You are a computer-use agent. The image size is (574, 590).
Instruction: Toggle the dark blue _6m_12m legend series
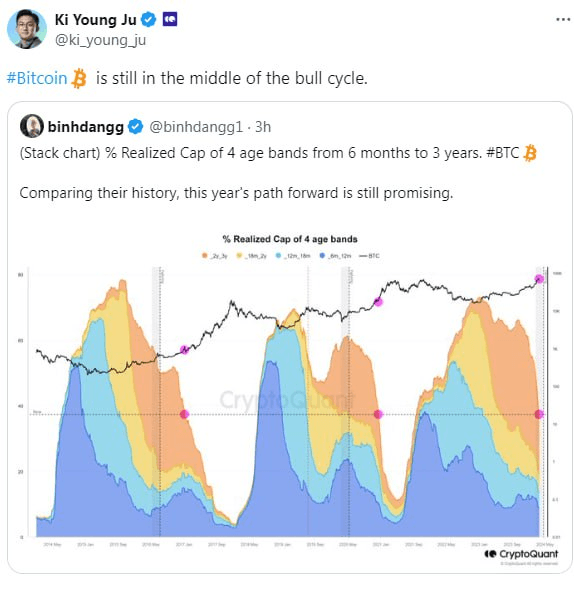335,256
